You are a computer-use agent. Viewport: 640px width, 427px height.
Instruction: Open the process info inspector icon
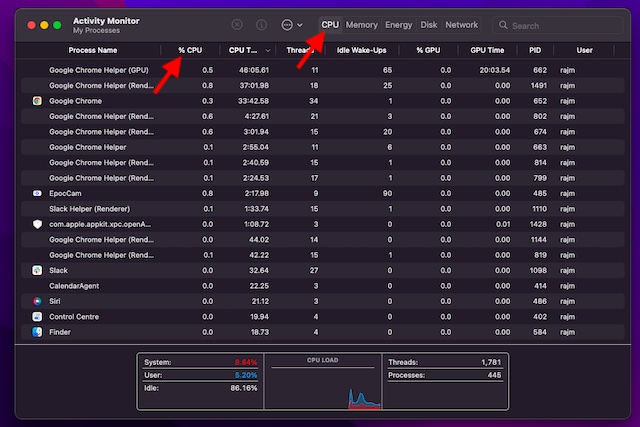point(261,25)
